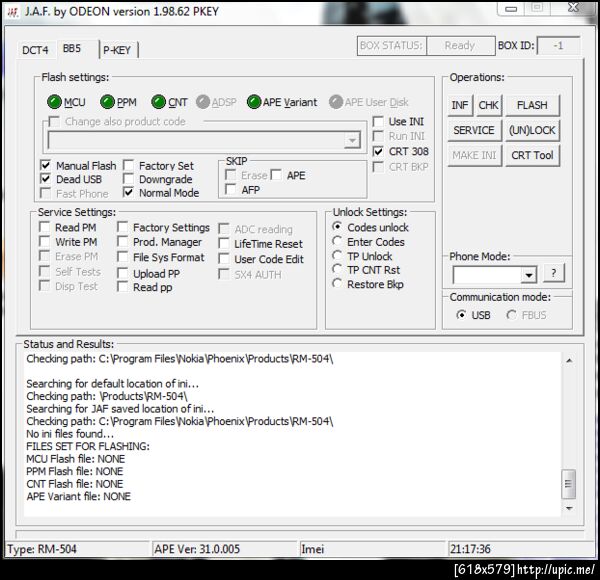Click the Imei status bar field
The image size is (600, 580).
click(x=373, y=549)
